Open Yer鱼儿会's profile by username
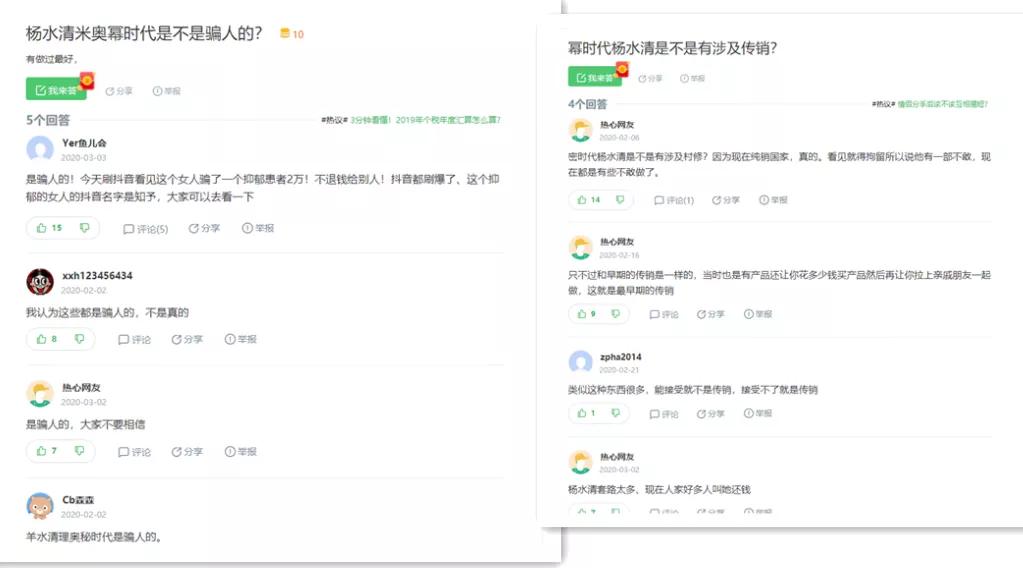 84,143
